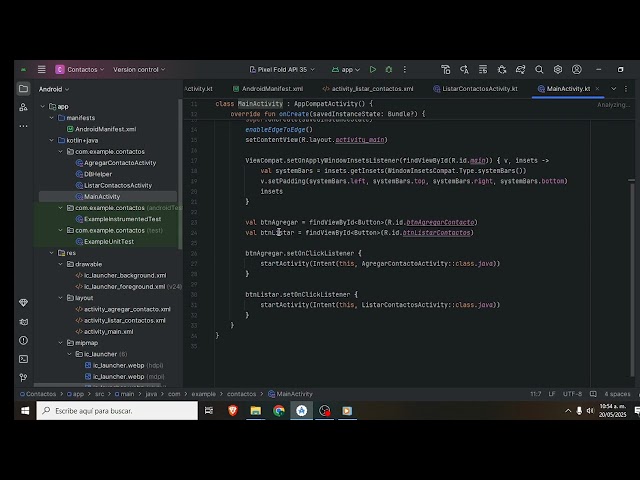Viewport: 640px width, 480px height.
Task: Open Android project view dropdown
Action: [54, 89]
